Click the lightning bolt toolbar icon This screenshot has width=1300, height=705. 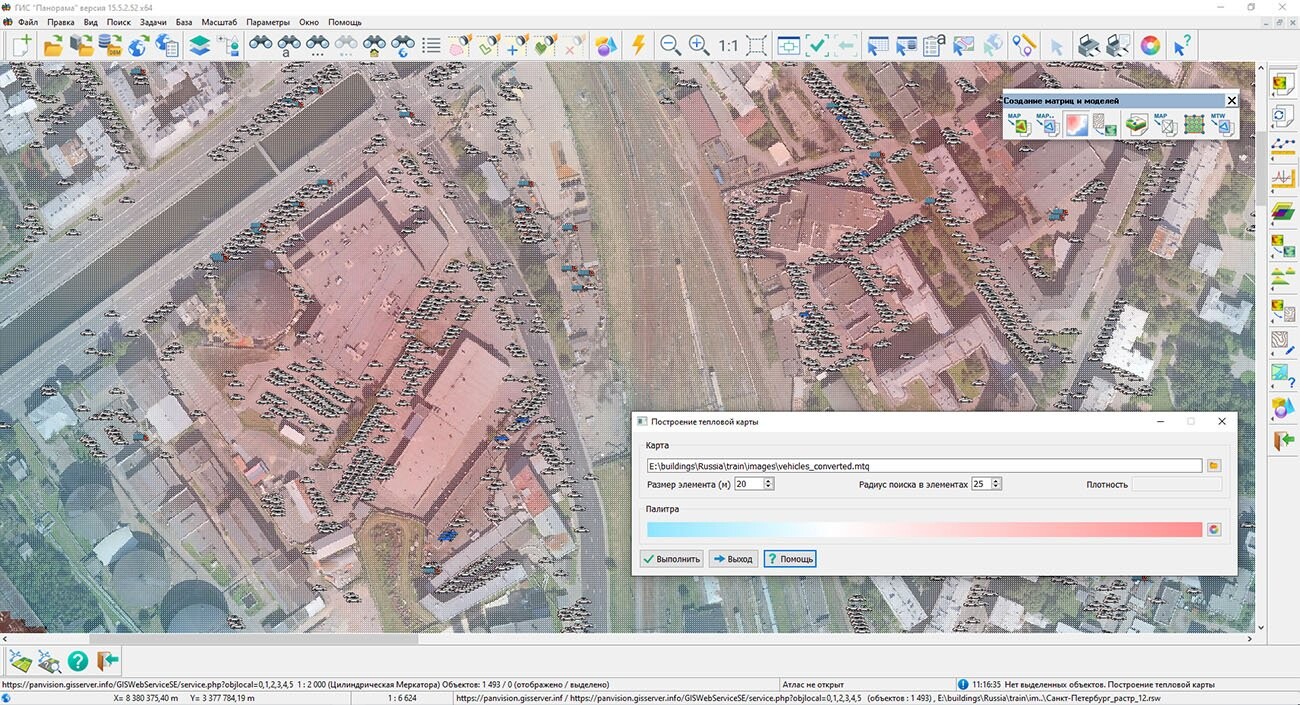pos(638,45)
